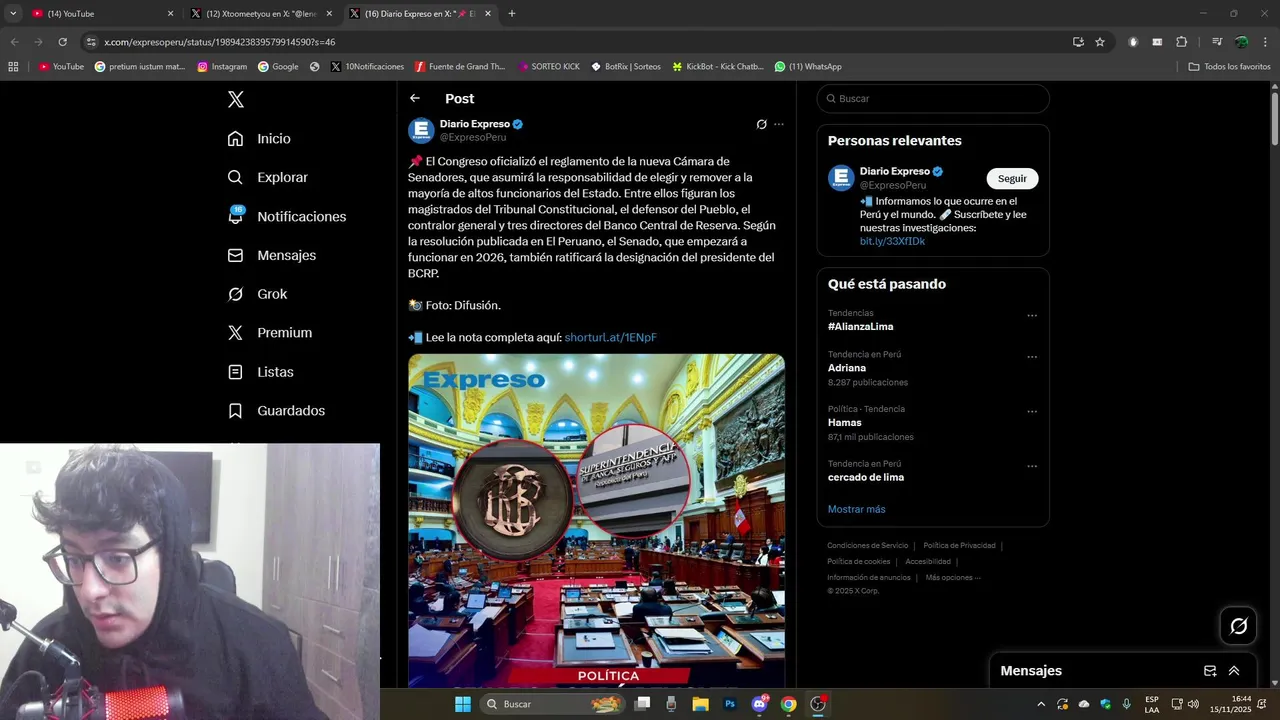Click Seguir for Diario Expreso
The height and width of the screenshot is (720, 1280).
point(1012,179)
